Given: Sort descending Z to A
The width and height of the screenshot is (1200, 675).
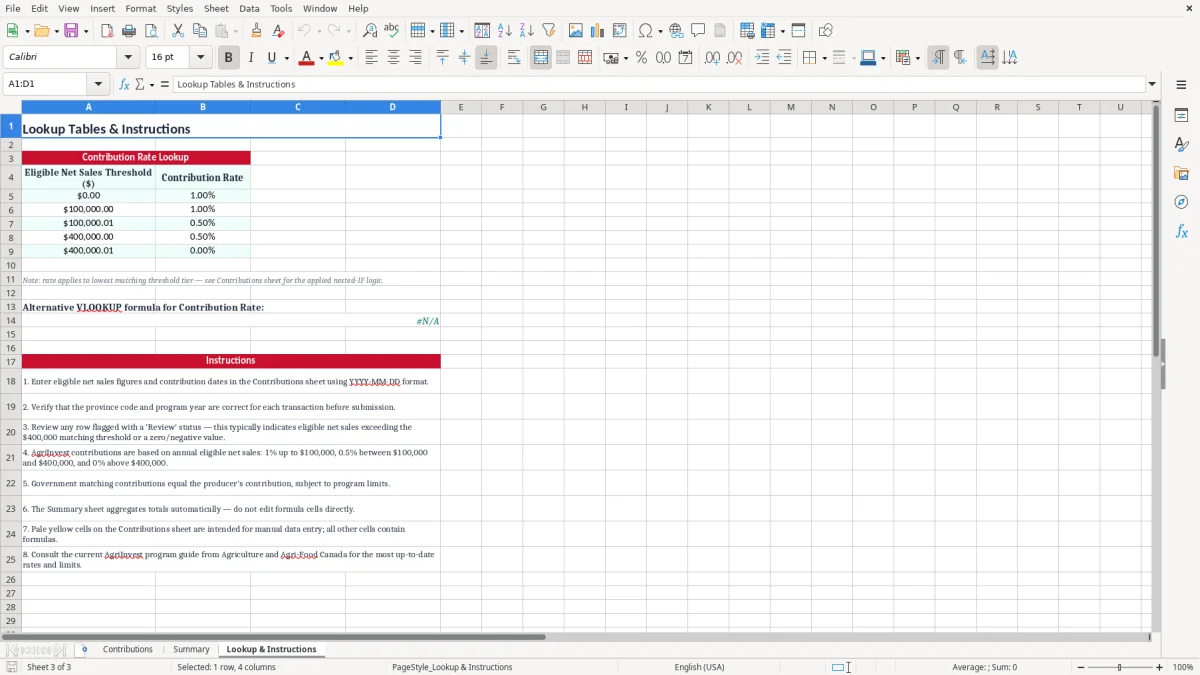Looking at the screenshot, I should click(526, 31).
